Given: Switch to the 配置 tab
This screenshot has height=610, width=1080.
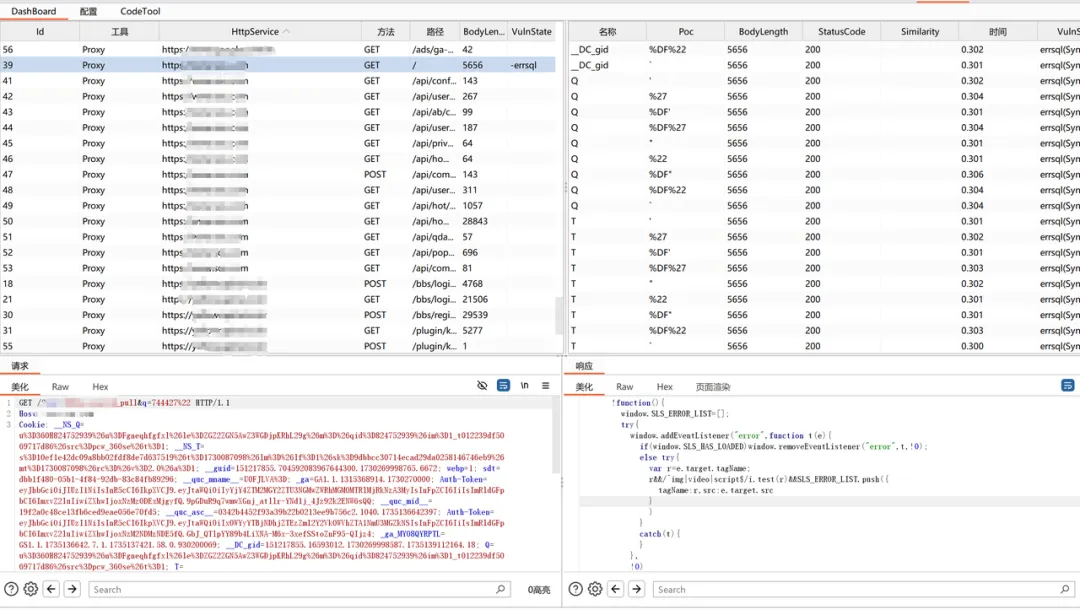Looking at the screenshot, I should tap(89, 11).
